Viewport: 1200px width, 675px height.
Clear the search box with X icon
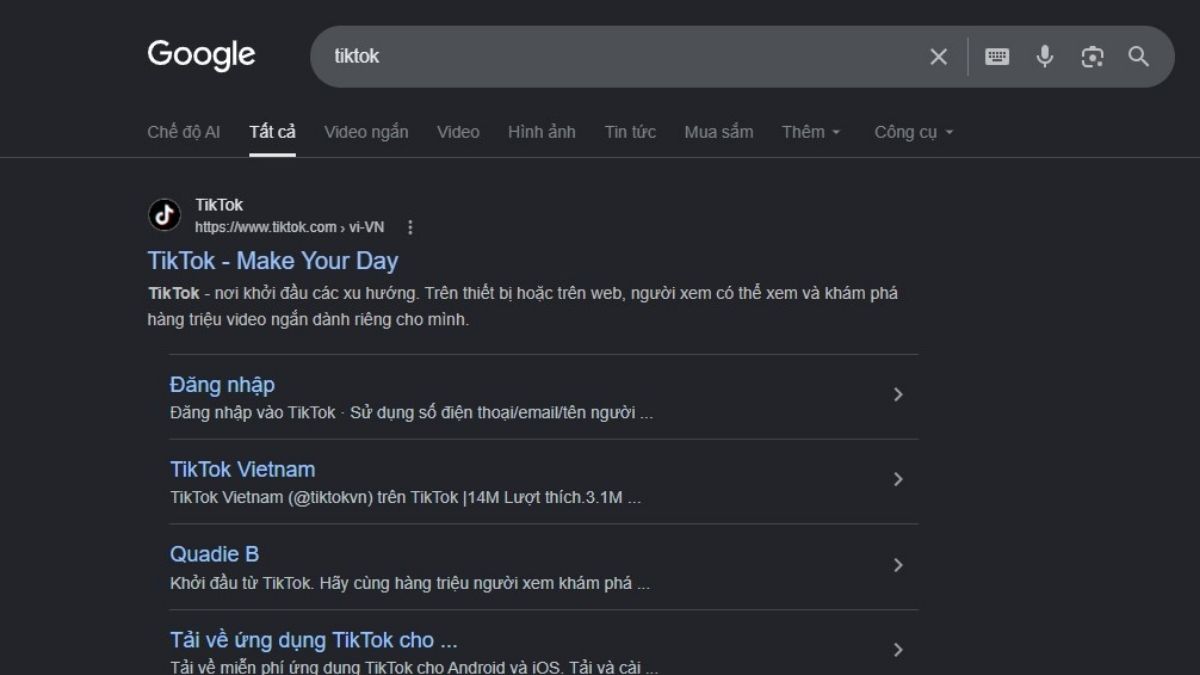point(938,57)
